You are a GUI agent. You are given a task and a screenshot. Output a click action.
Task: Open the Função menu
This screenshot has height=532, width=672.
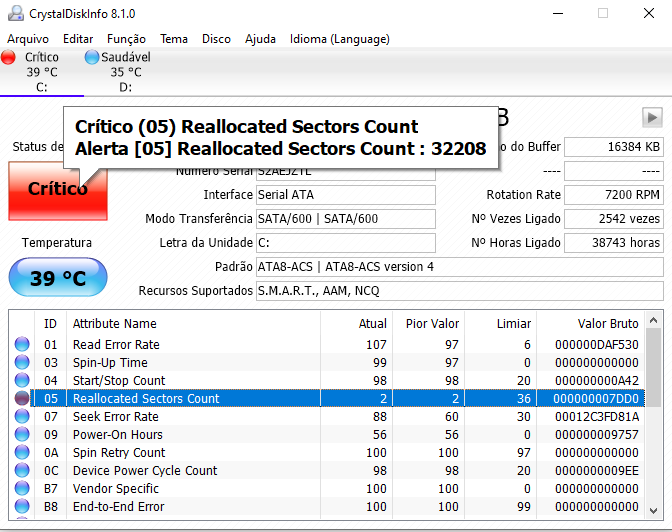click(x=126, y=39)
